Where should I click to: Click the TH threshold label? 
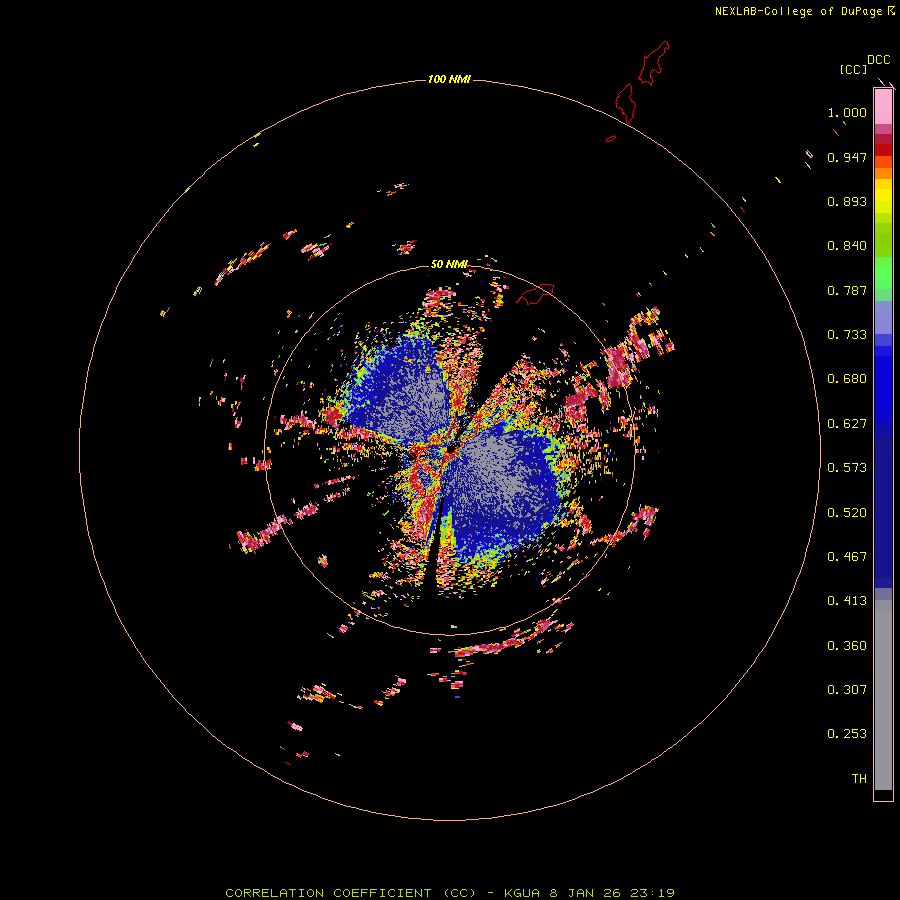(x=859, y=779)
